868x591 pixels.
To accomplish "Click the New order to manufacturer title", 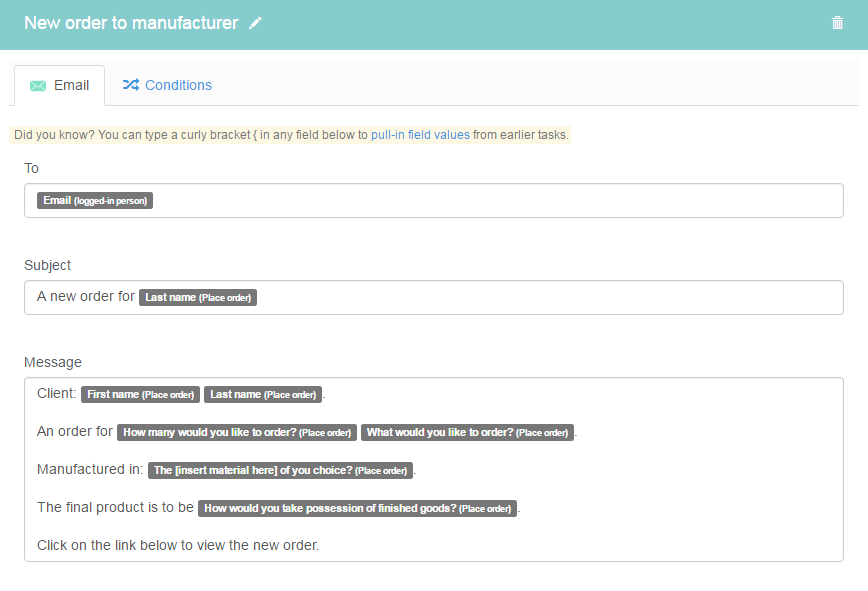I will 131,23.
